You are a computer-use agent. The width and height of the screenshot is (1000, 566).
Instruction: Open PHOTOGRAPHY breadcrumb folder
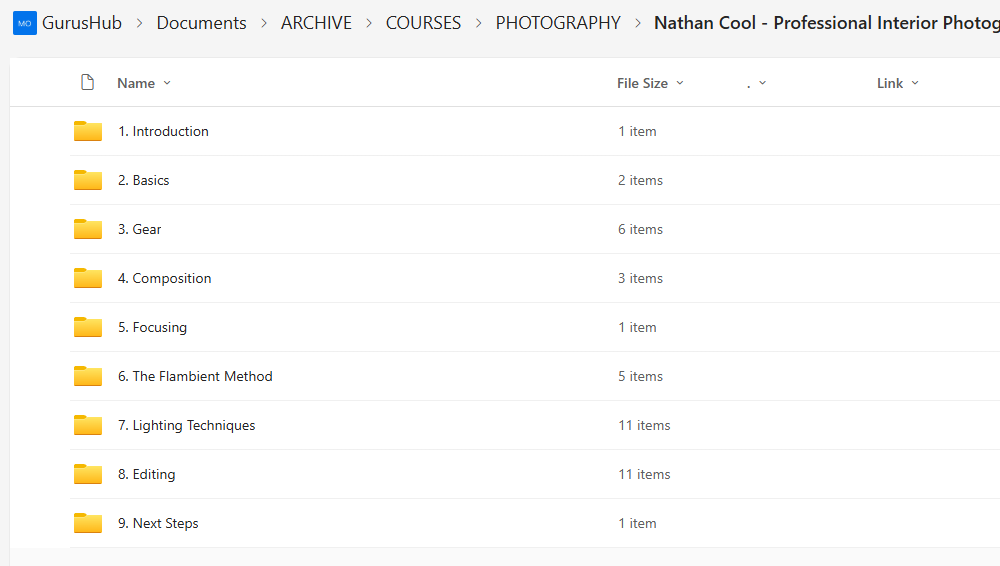(x=558, y=23)
